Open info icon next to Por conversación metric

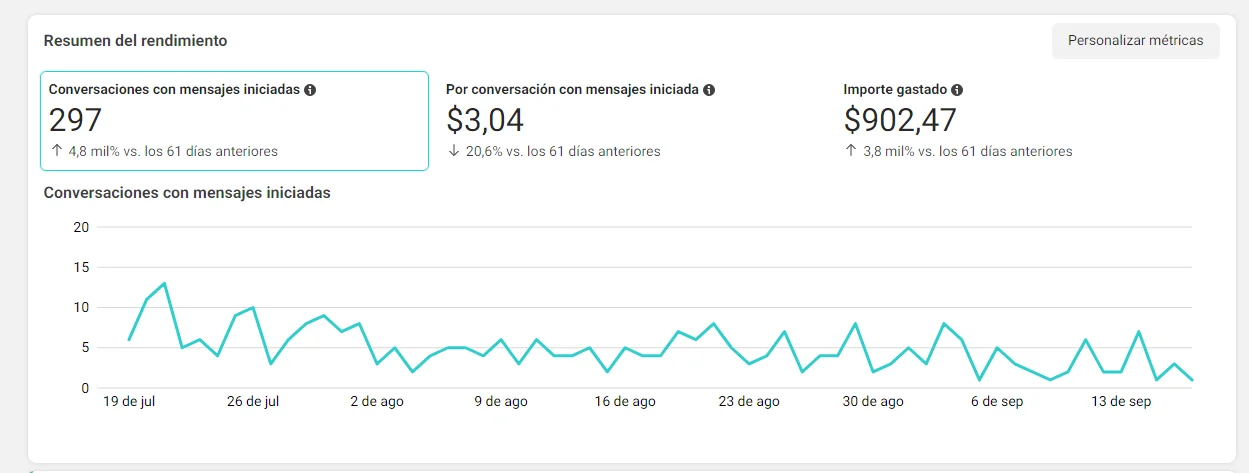709,90
